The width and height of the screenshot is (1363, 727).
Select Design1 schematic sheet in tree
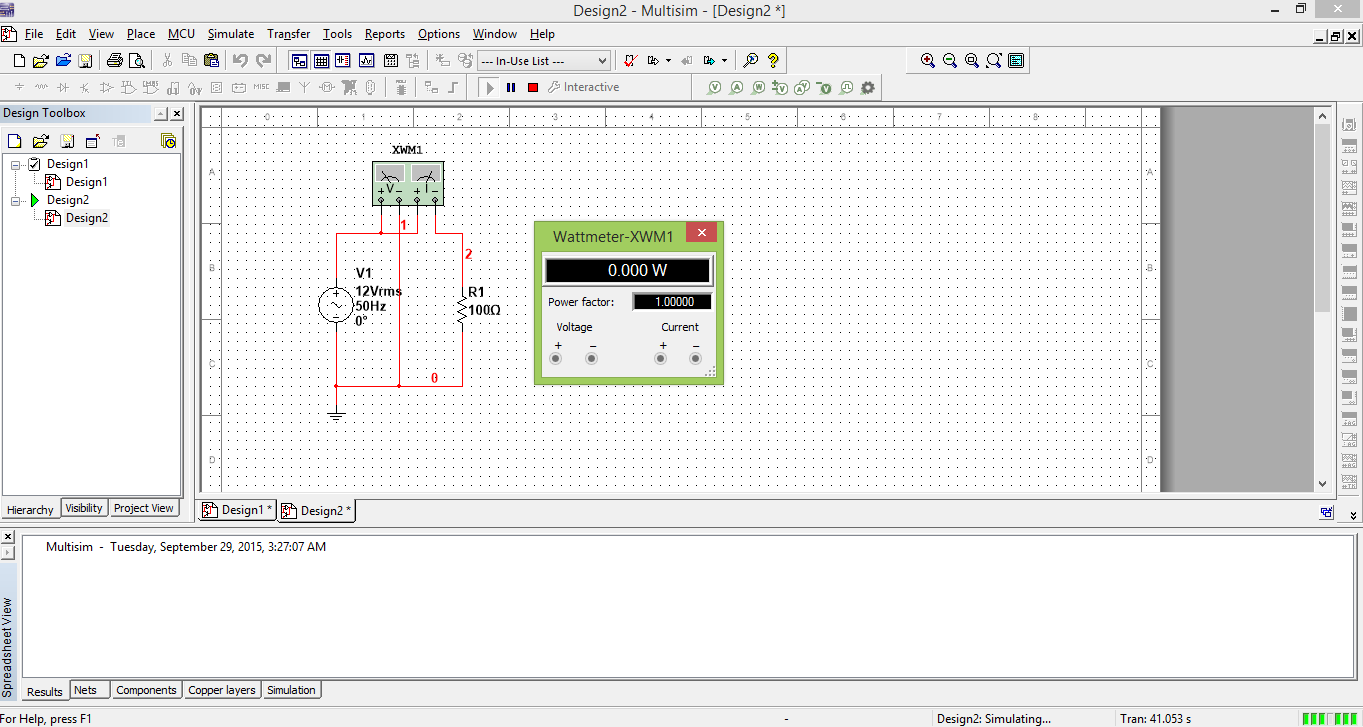coord(86,182)
